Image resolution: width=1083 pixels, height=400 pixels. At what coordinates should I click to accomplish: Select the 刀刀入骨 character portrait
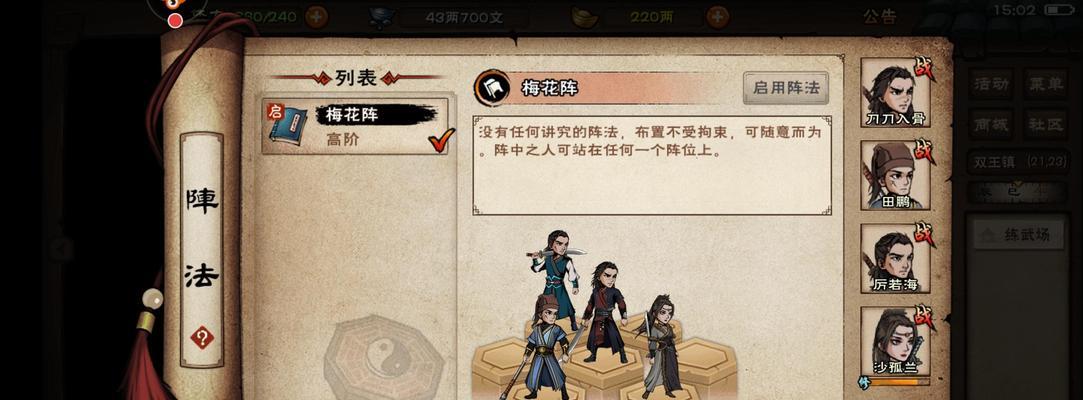click(x=894, y=93)
